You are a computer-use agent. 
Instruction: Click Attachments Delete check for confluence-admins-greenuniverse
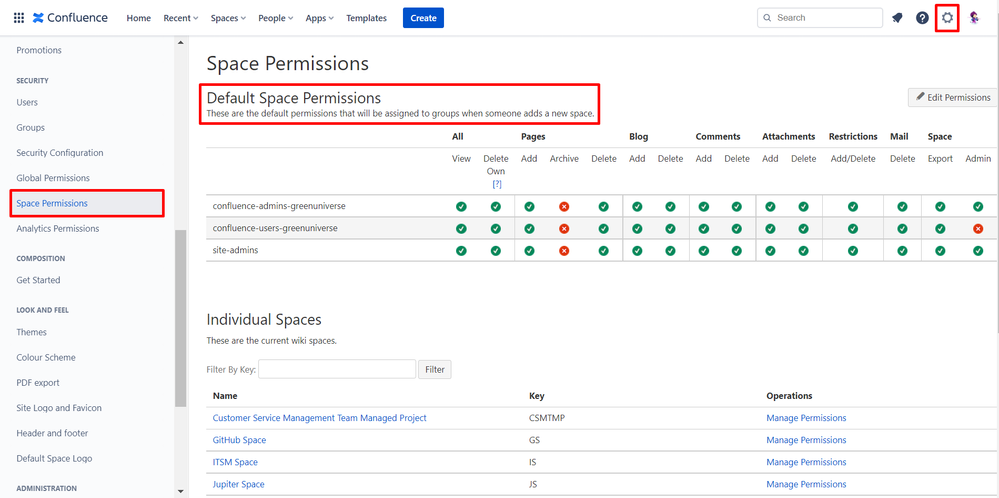tap(803, 206)
